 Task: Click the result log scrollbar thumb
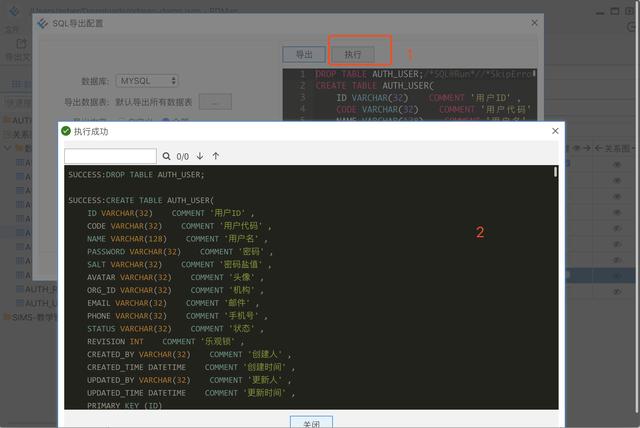pyautogui.click(x=555, y=172)
